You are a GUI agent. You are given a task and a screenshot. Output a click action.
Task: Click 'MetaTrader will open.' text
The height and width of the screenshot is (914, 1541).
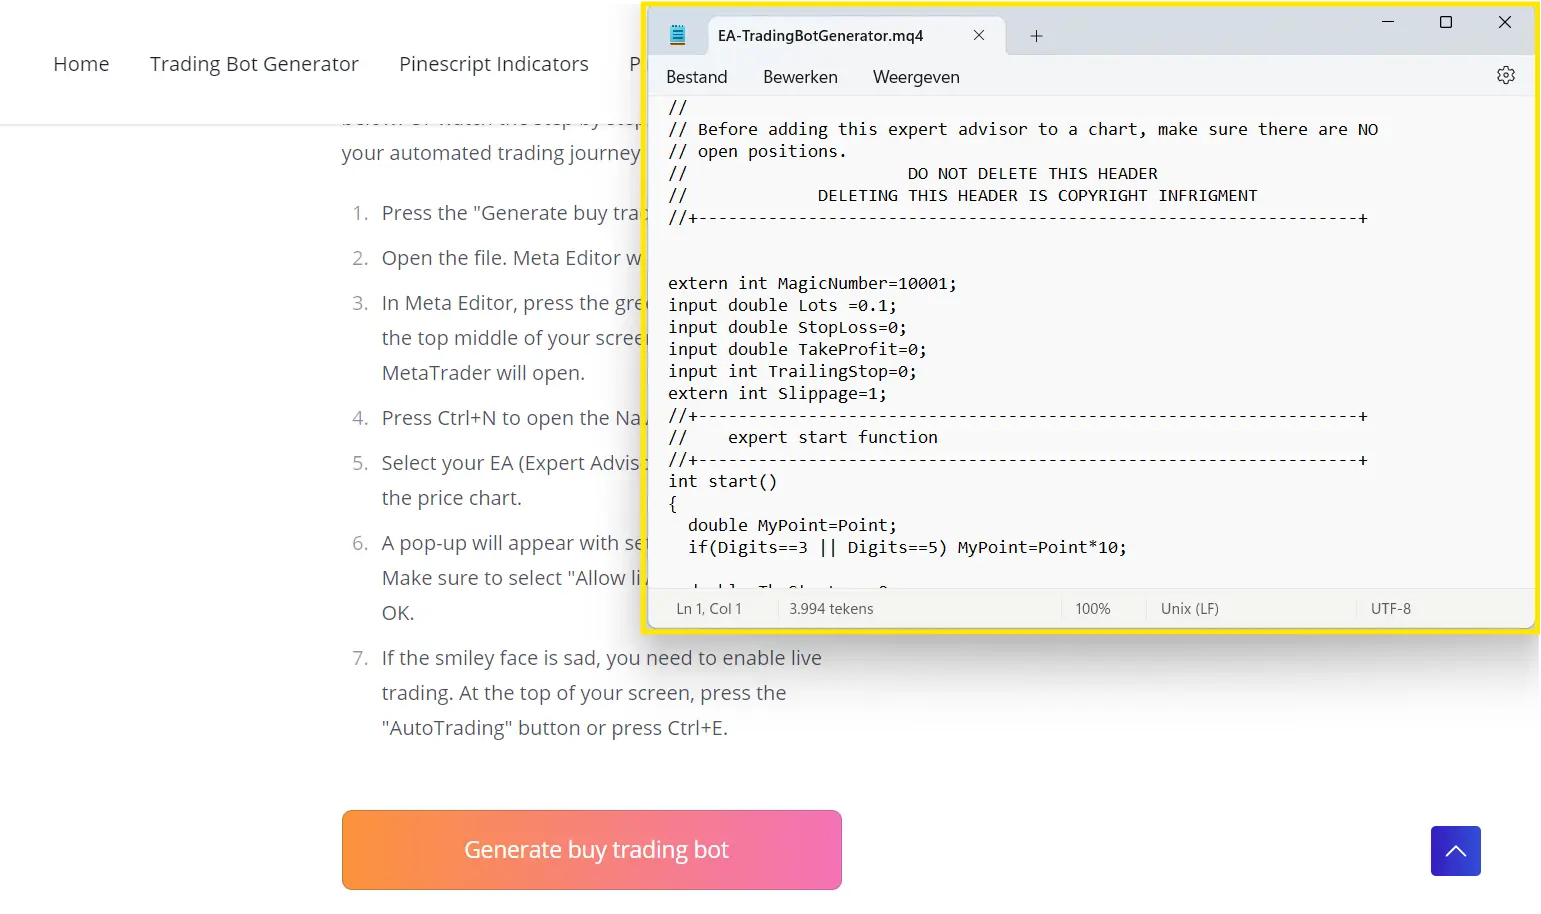pyautogui.click(x=483, y=373)
